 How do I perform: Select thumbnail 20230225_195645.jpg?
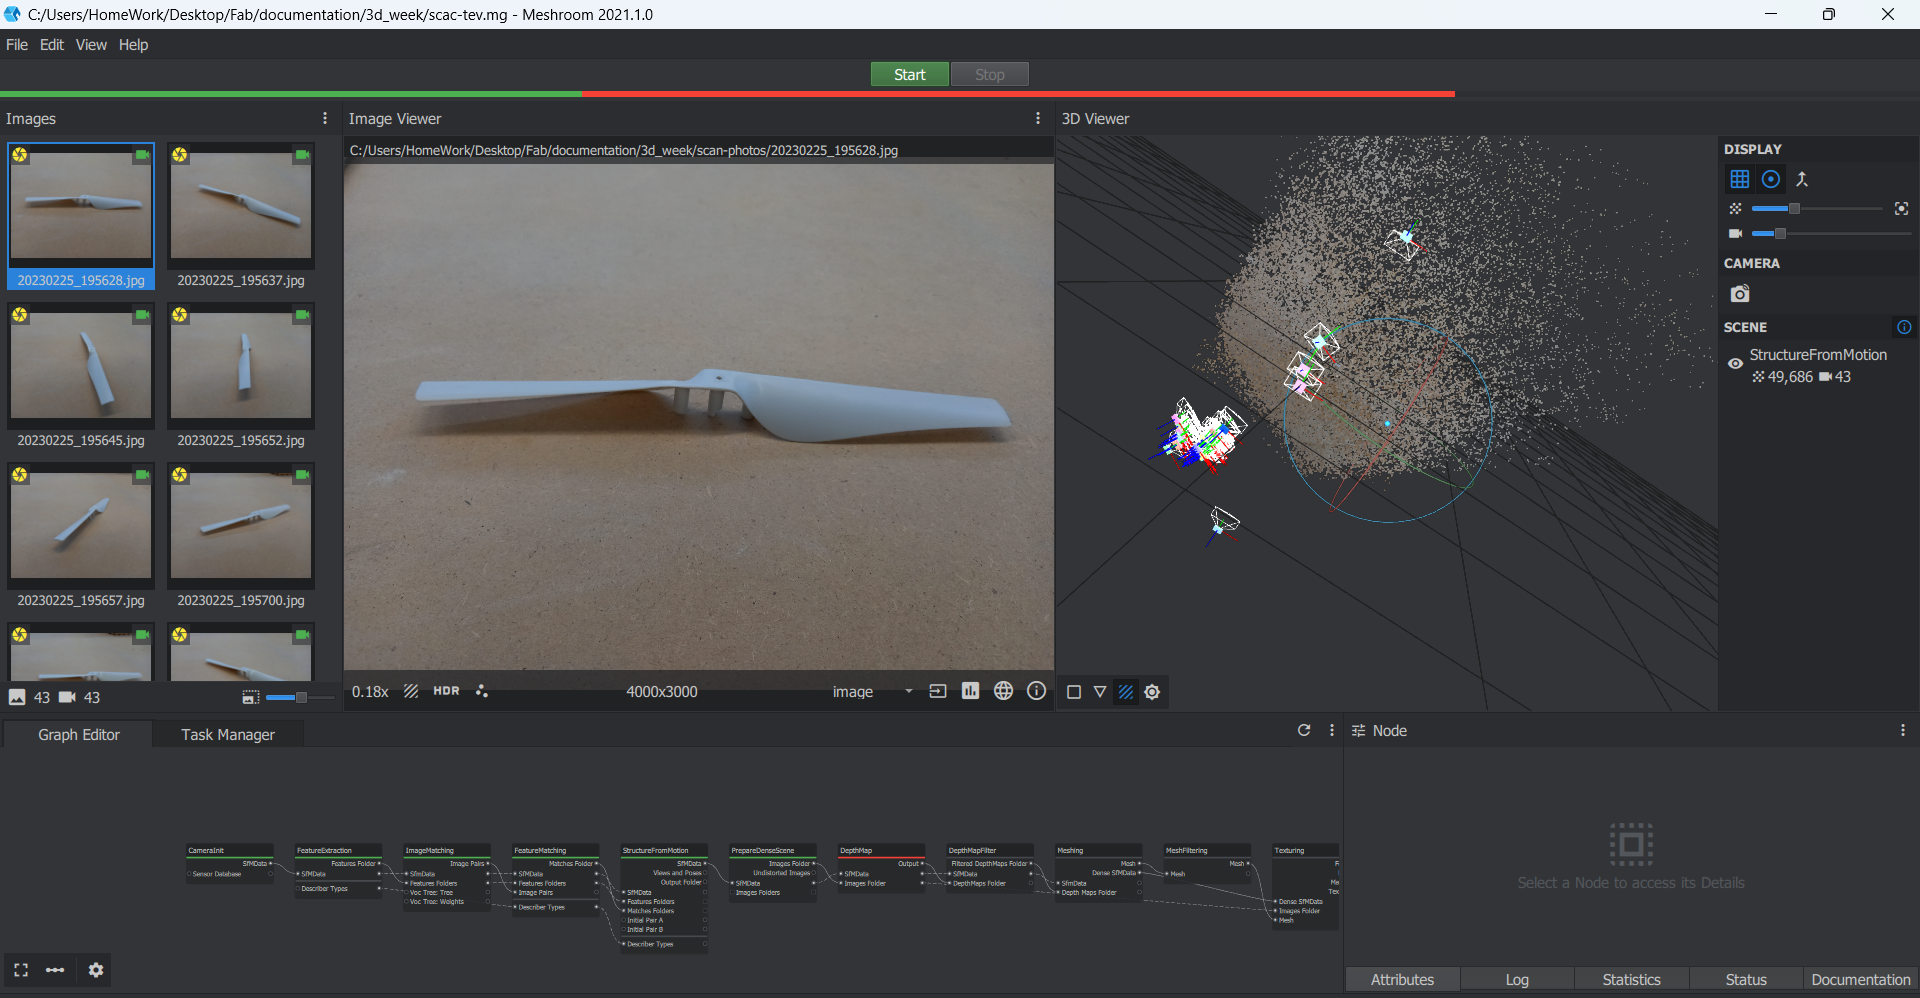pos(81,376)
